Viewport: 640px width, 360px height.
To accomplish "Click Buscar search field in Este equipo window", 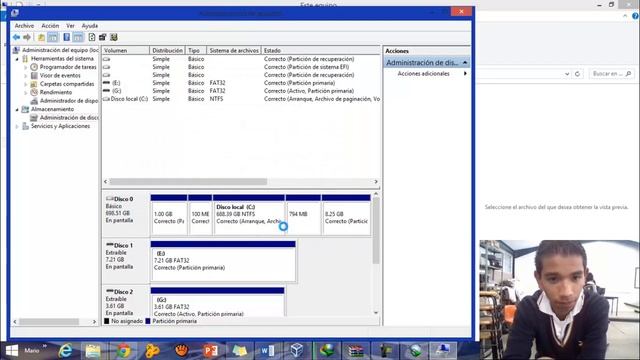I will pyautogui.click(x=611, y=74).
